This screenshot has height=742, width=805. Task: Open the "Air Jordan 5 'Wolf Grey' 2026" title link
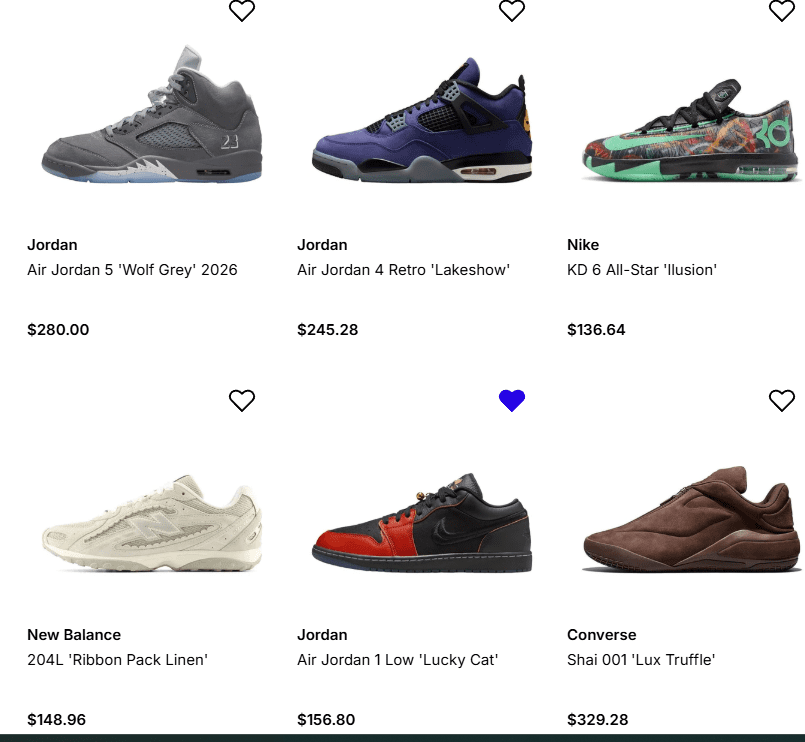(x=132, y=270)
